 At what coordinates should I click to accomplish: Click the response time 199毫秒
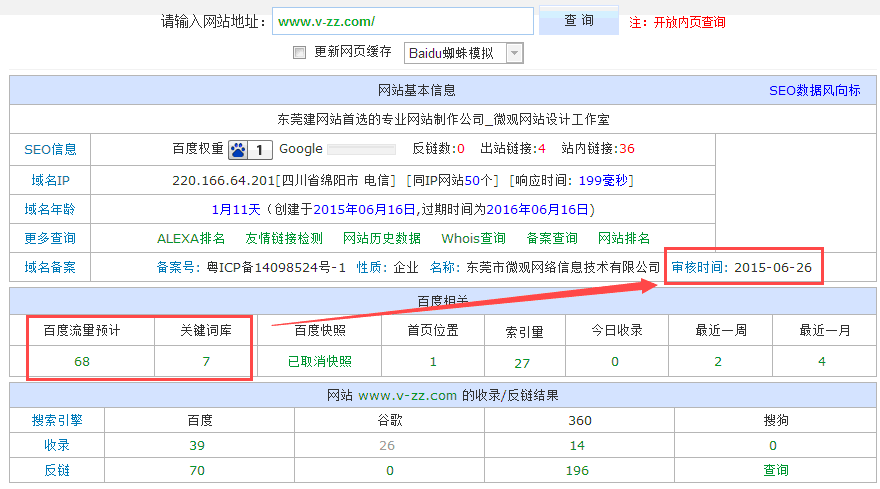click(x=603, y=180)
